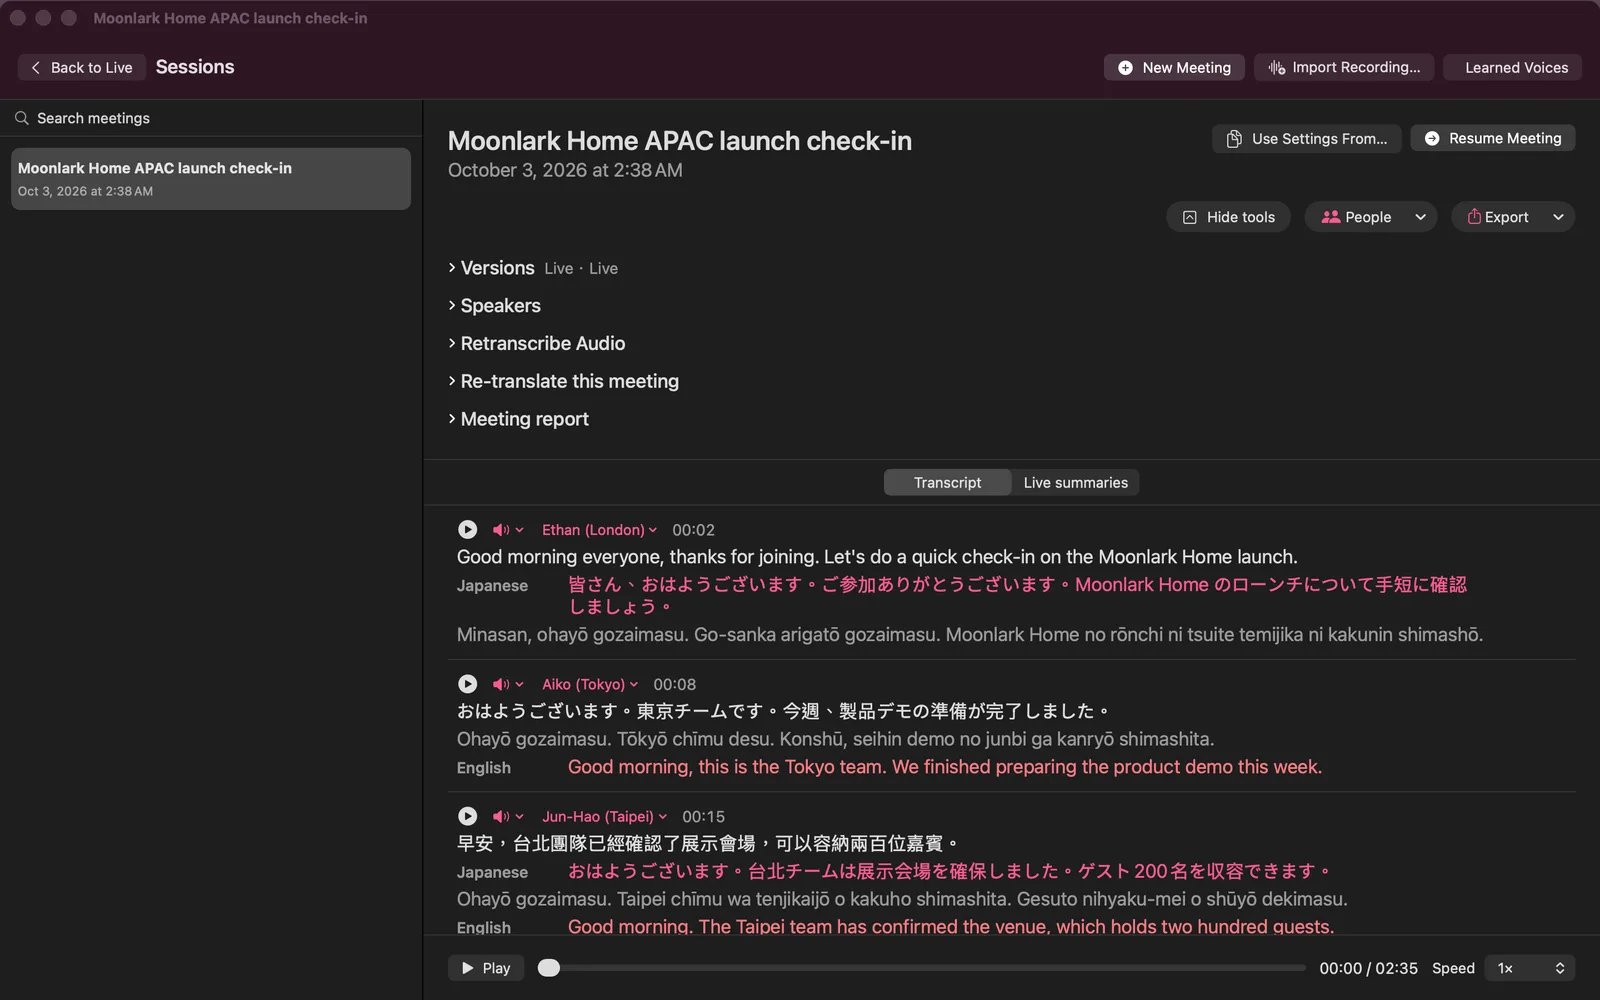Click the playback progress slider handle

click(x=549, y=968)
